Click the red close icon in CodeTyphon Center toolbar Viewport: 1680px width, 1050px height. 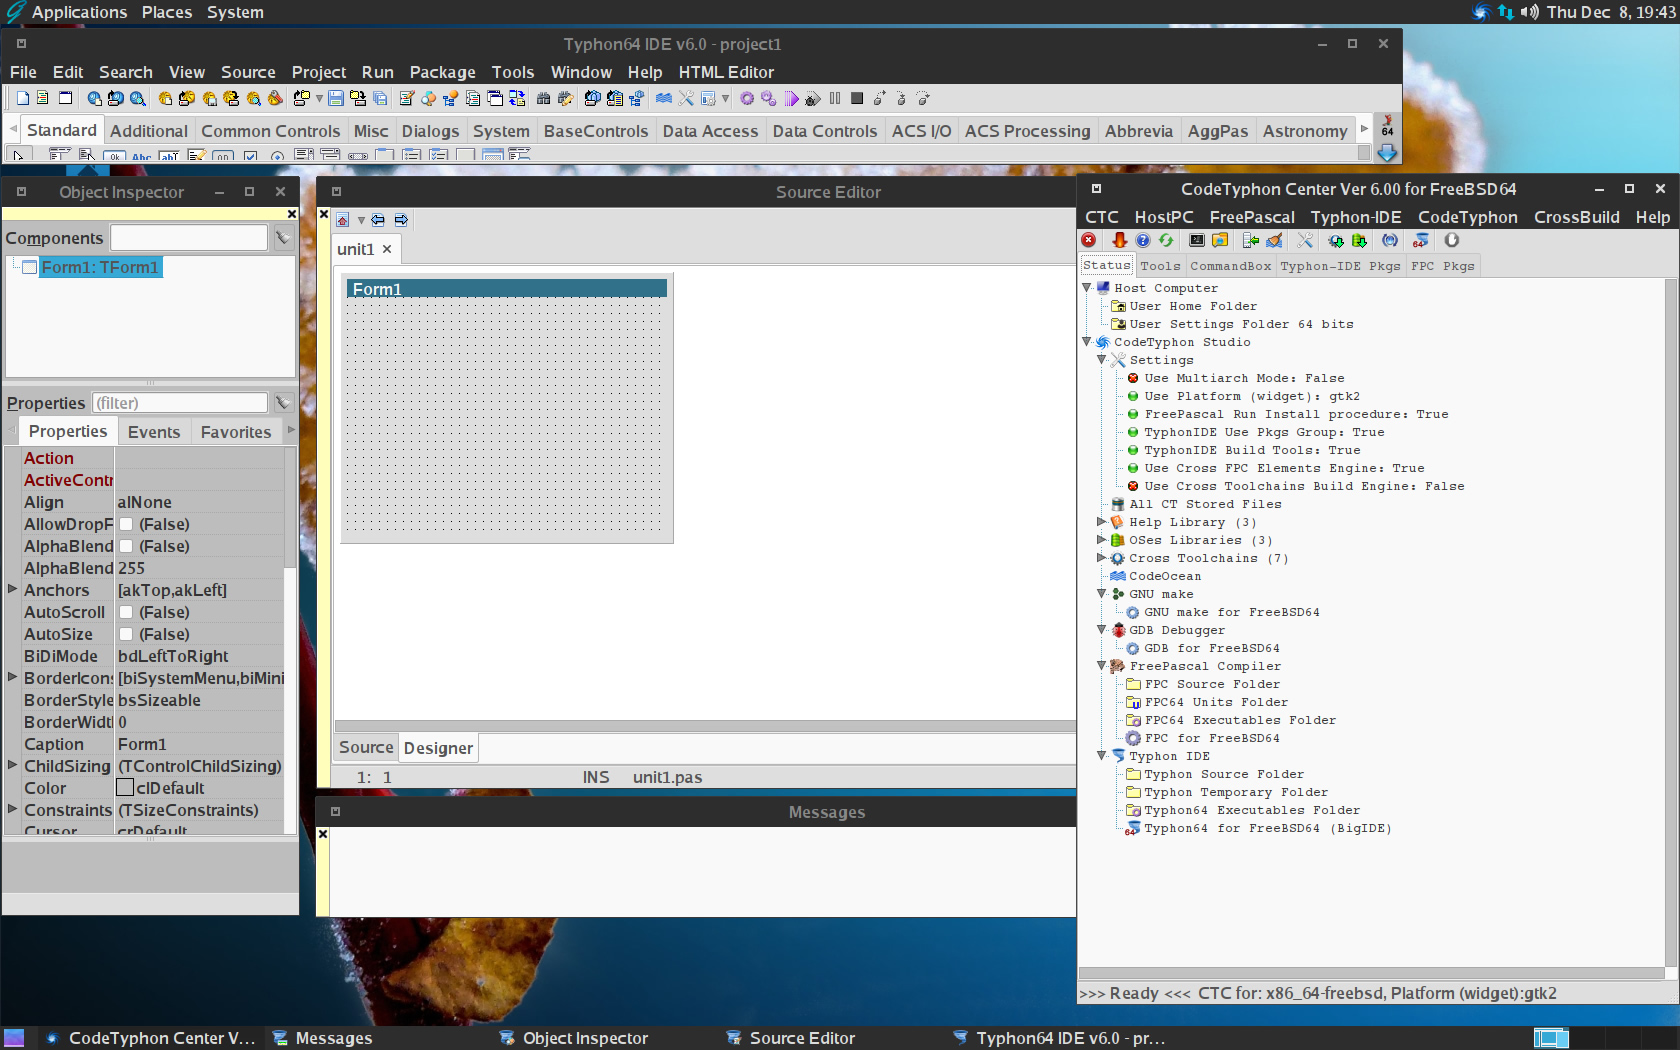click(x=1089, y=240)
